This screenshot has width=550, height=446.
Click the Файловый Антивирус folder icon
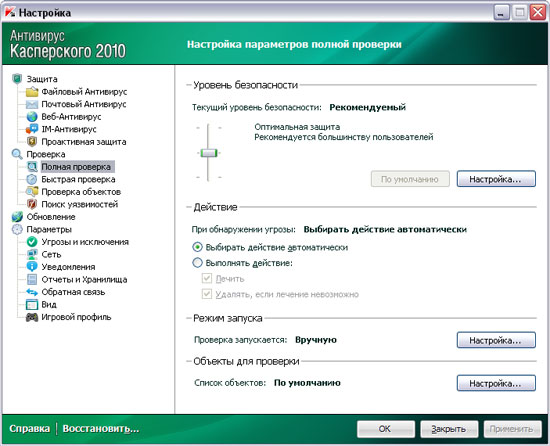tap(32, 92)
